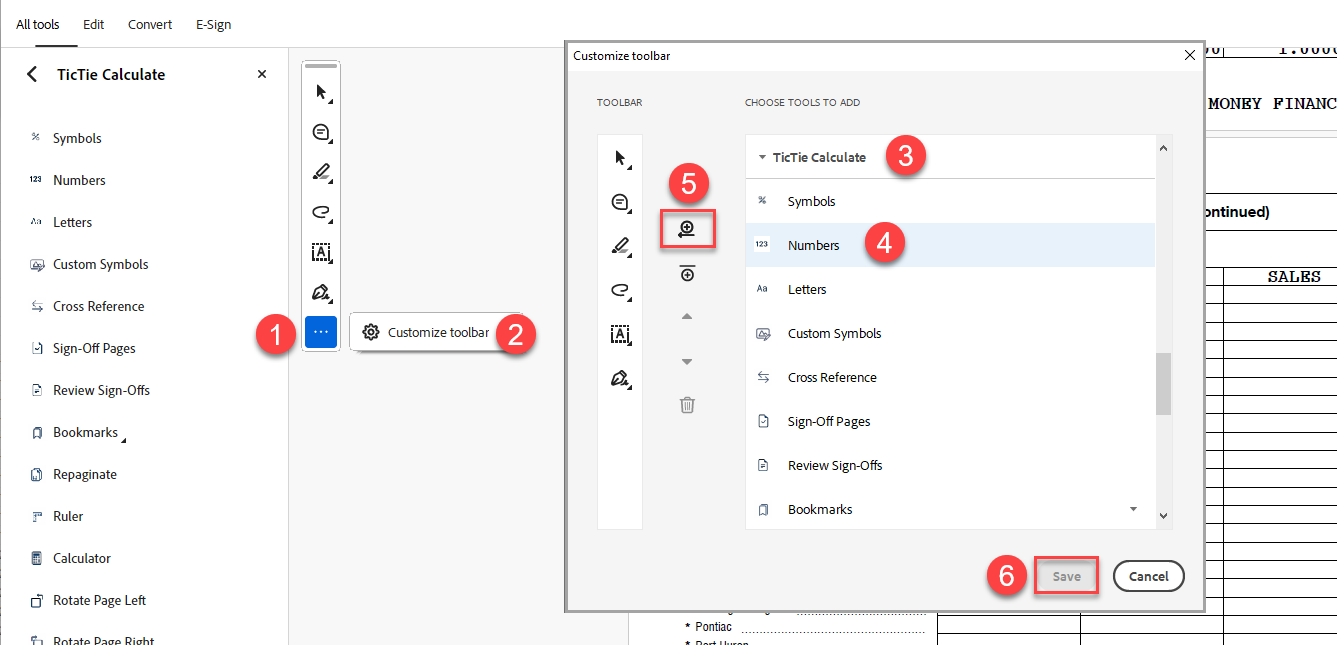Close the TicTie Calculate side panel
Screen dimensions: 1337x645
click(262, 74)
